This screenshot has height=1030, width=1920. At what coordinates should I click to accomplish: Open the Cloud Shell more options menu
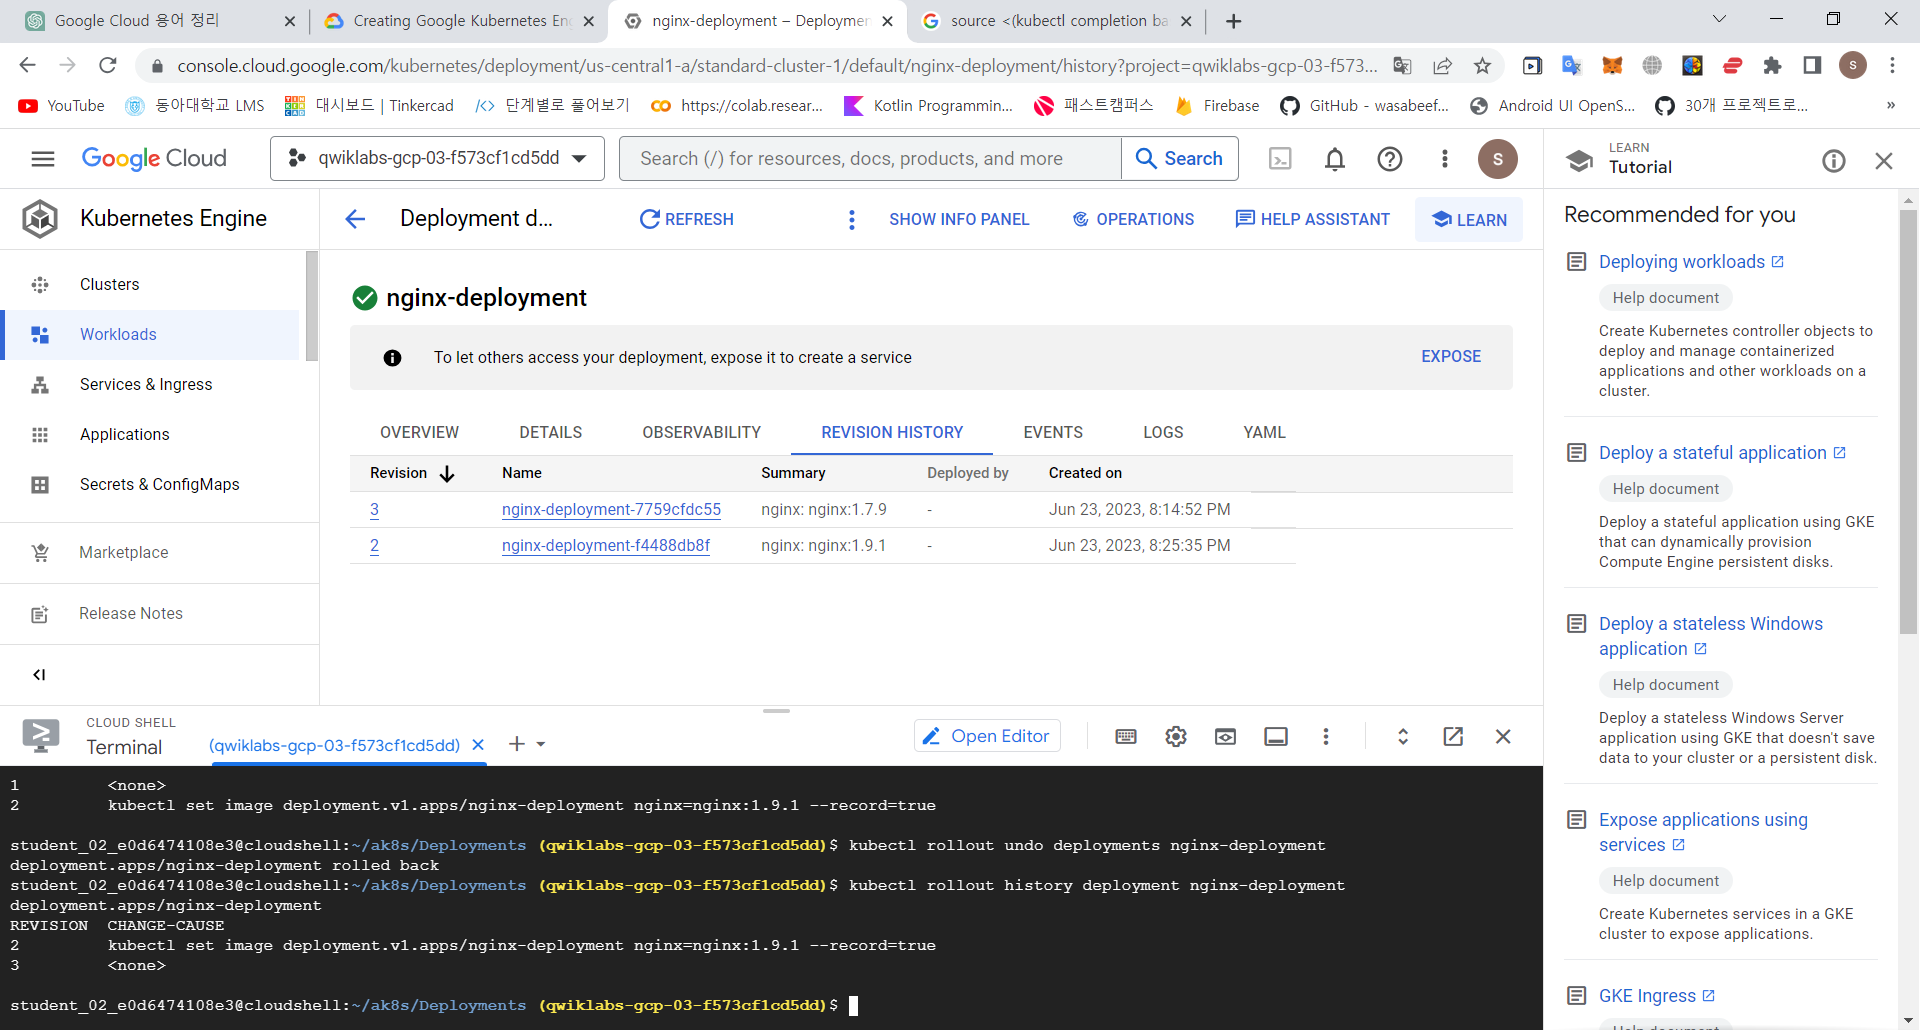[1326, 737]
